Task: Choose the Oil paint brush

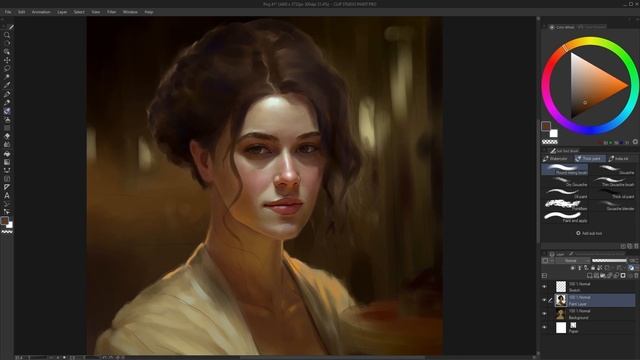Action: pos(565,193)
